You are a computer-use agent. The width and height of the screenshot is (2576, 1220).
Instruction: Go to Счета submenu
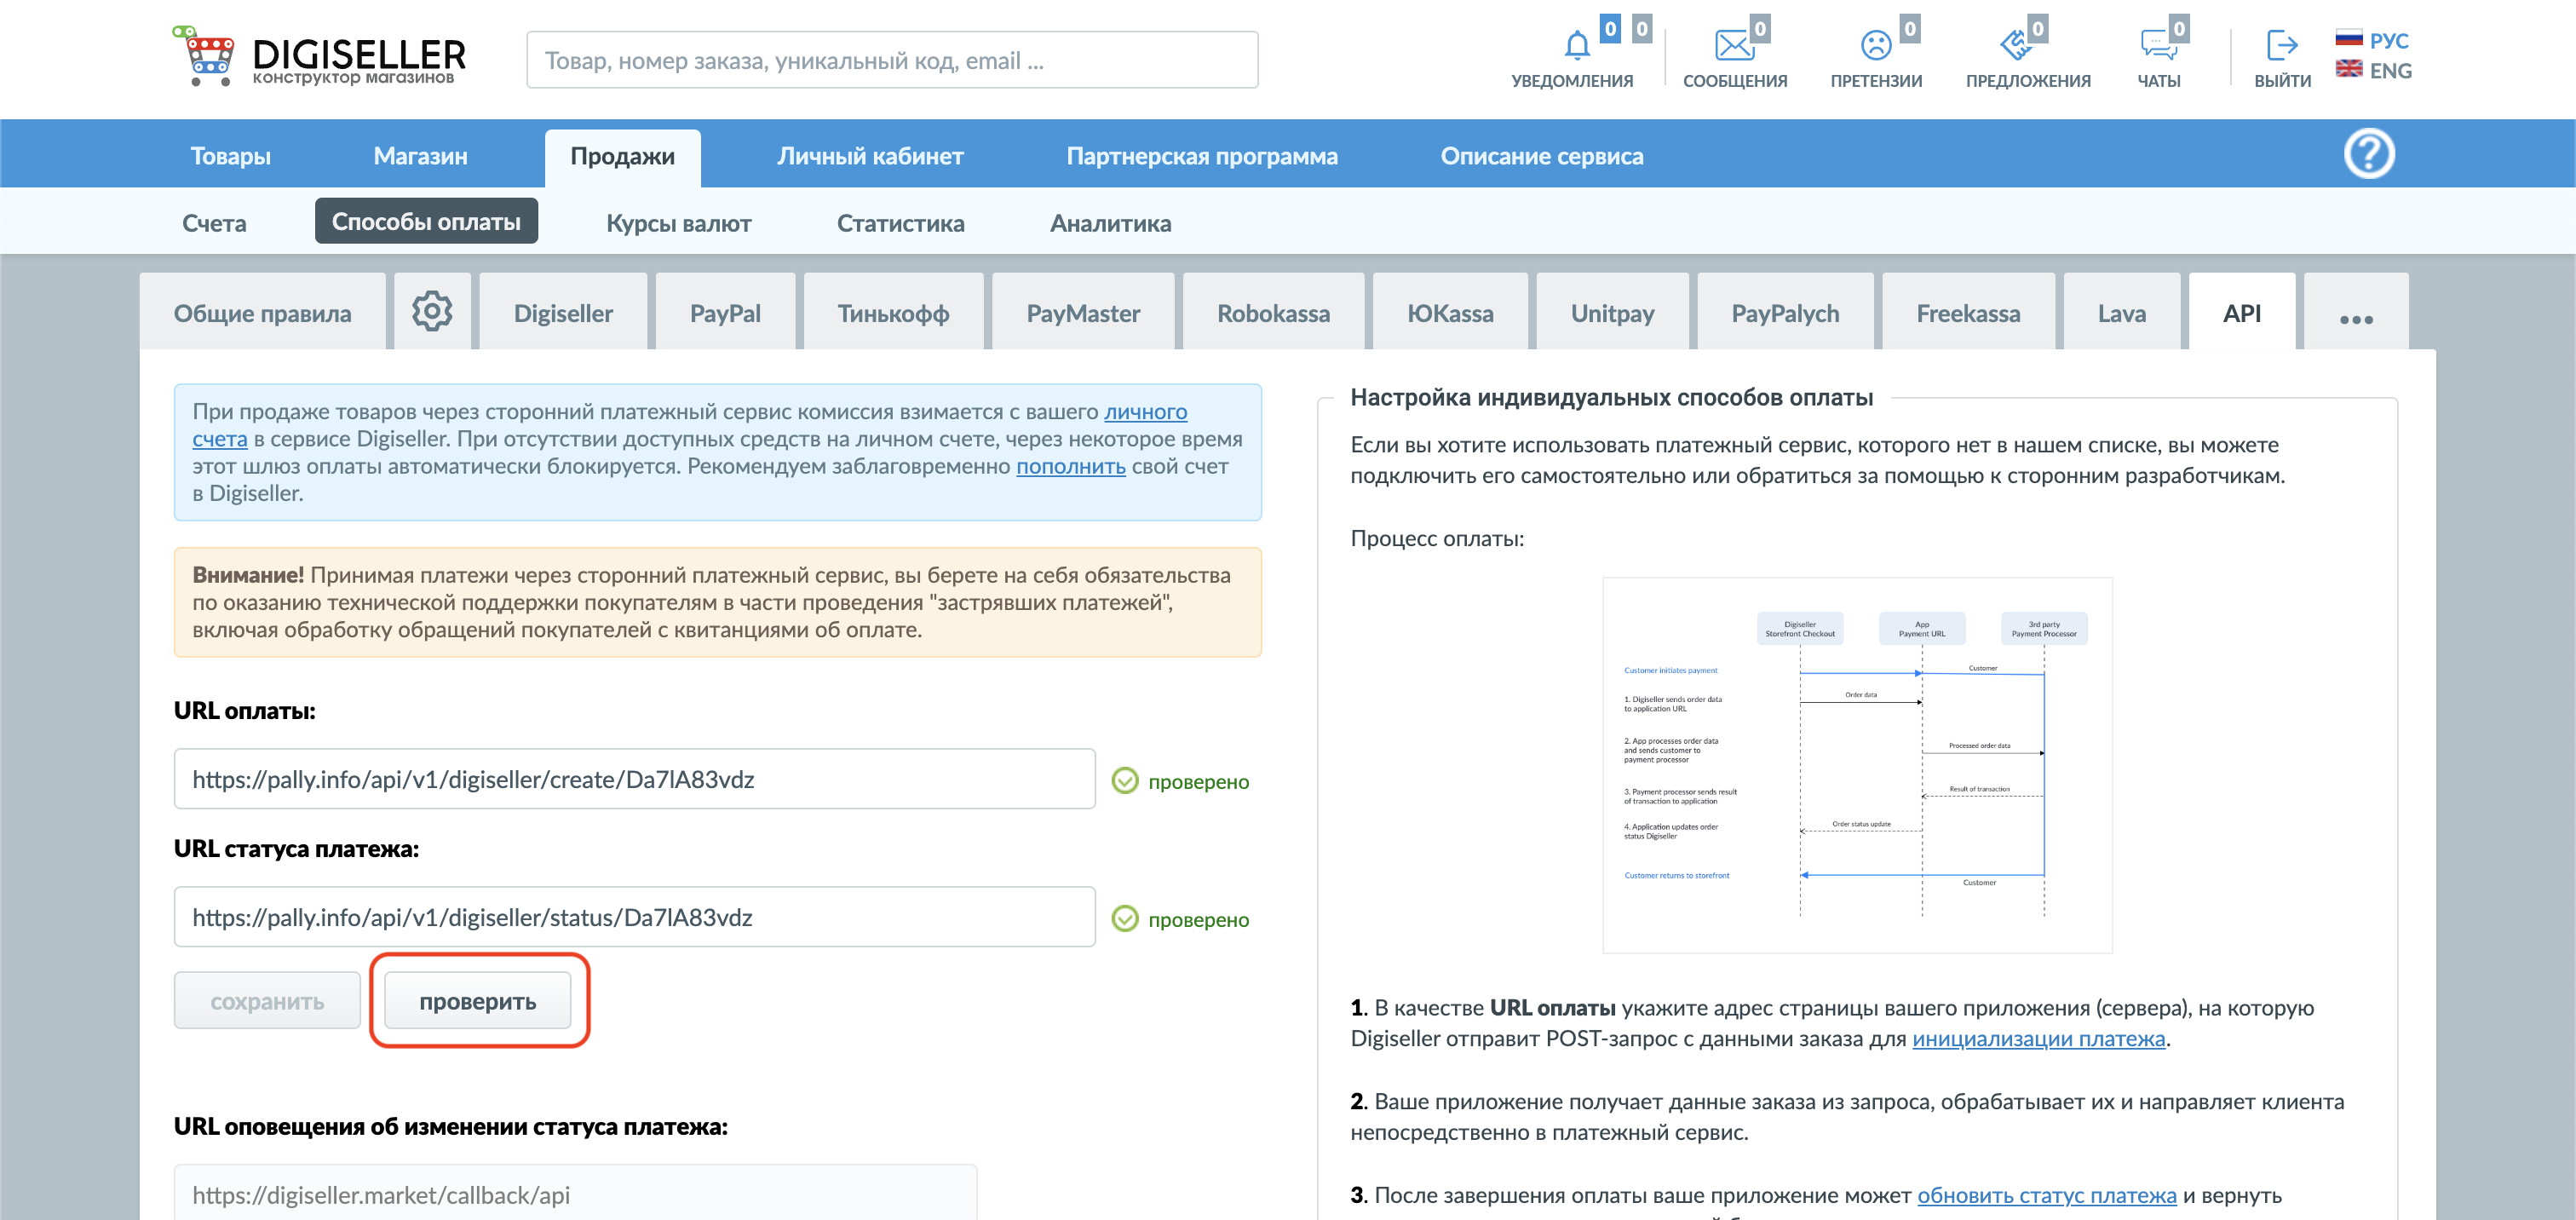(x=214, y=222)
